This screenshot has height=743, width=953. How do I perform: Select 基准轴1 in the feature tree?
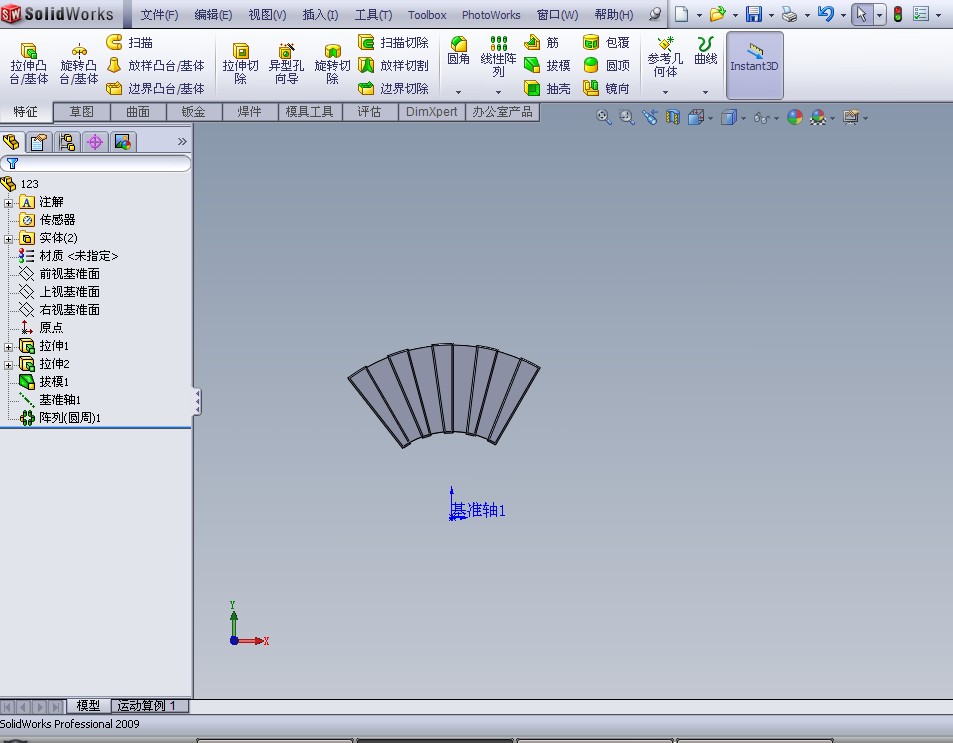tap(50, 399)
